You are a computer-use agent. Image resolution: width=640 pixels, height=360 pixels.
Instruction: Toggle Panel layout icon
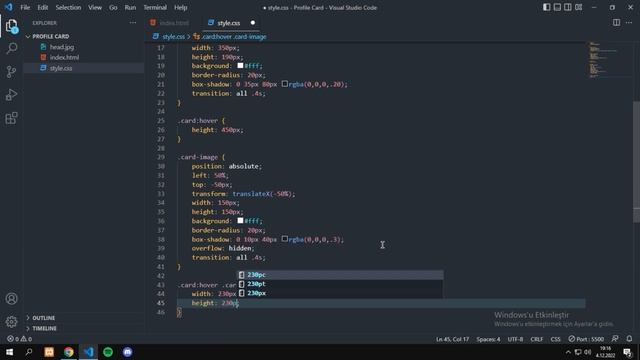coord(557,7)
